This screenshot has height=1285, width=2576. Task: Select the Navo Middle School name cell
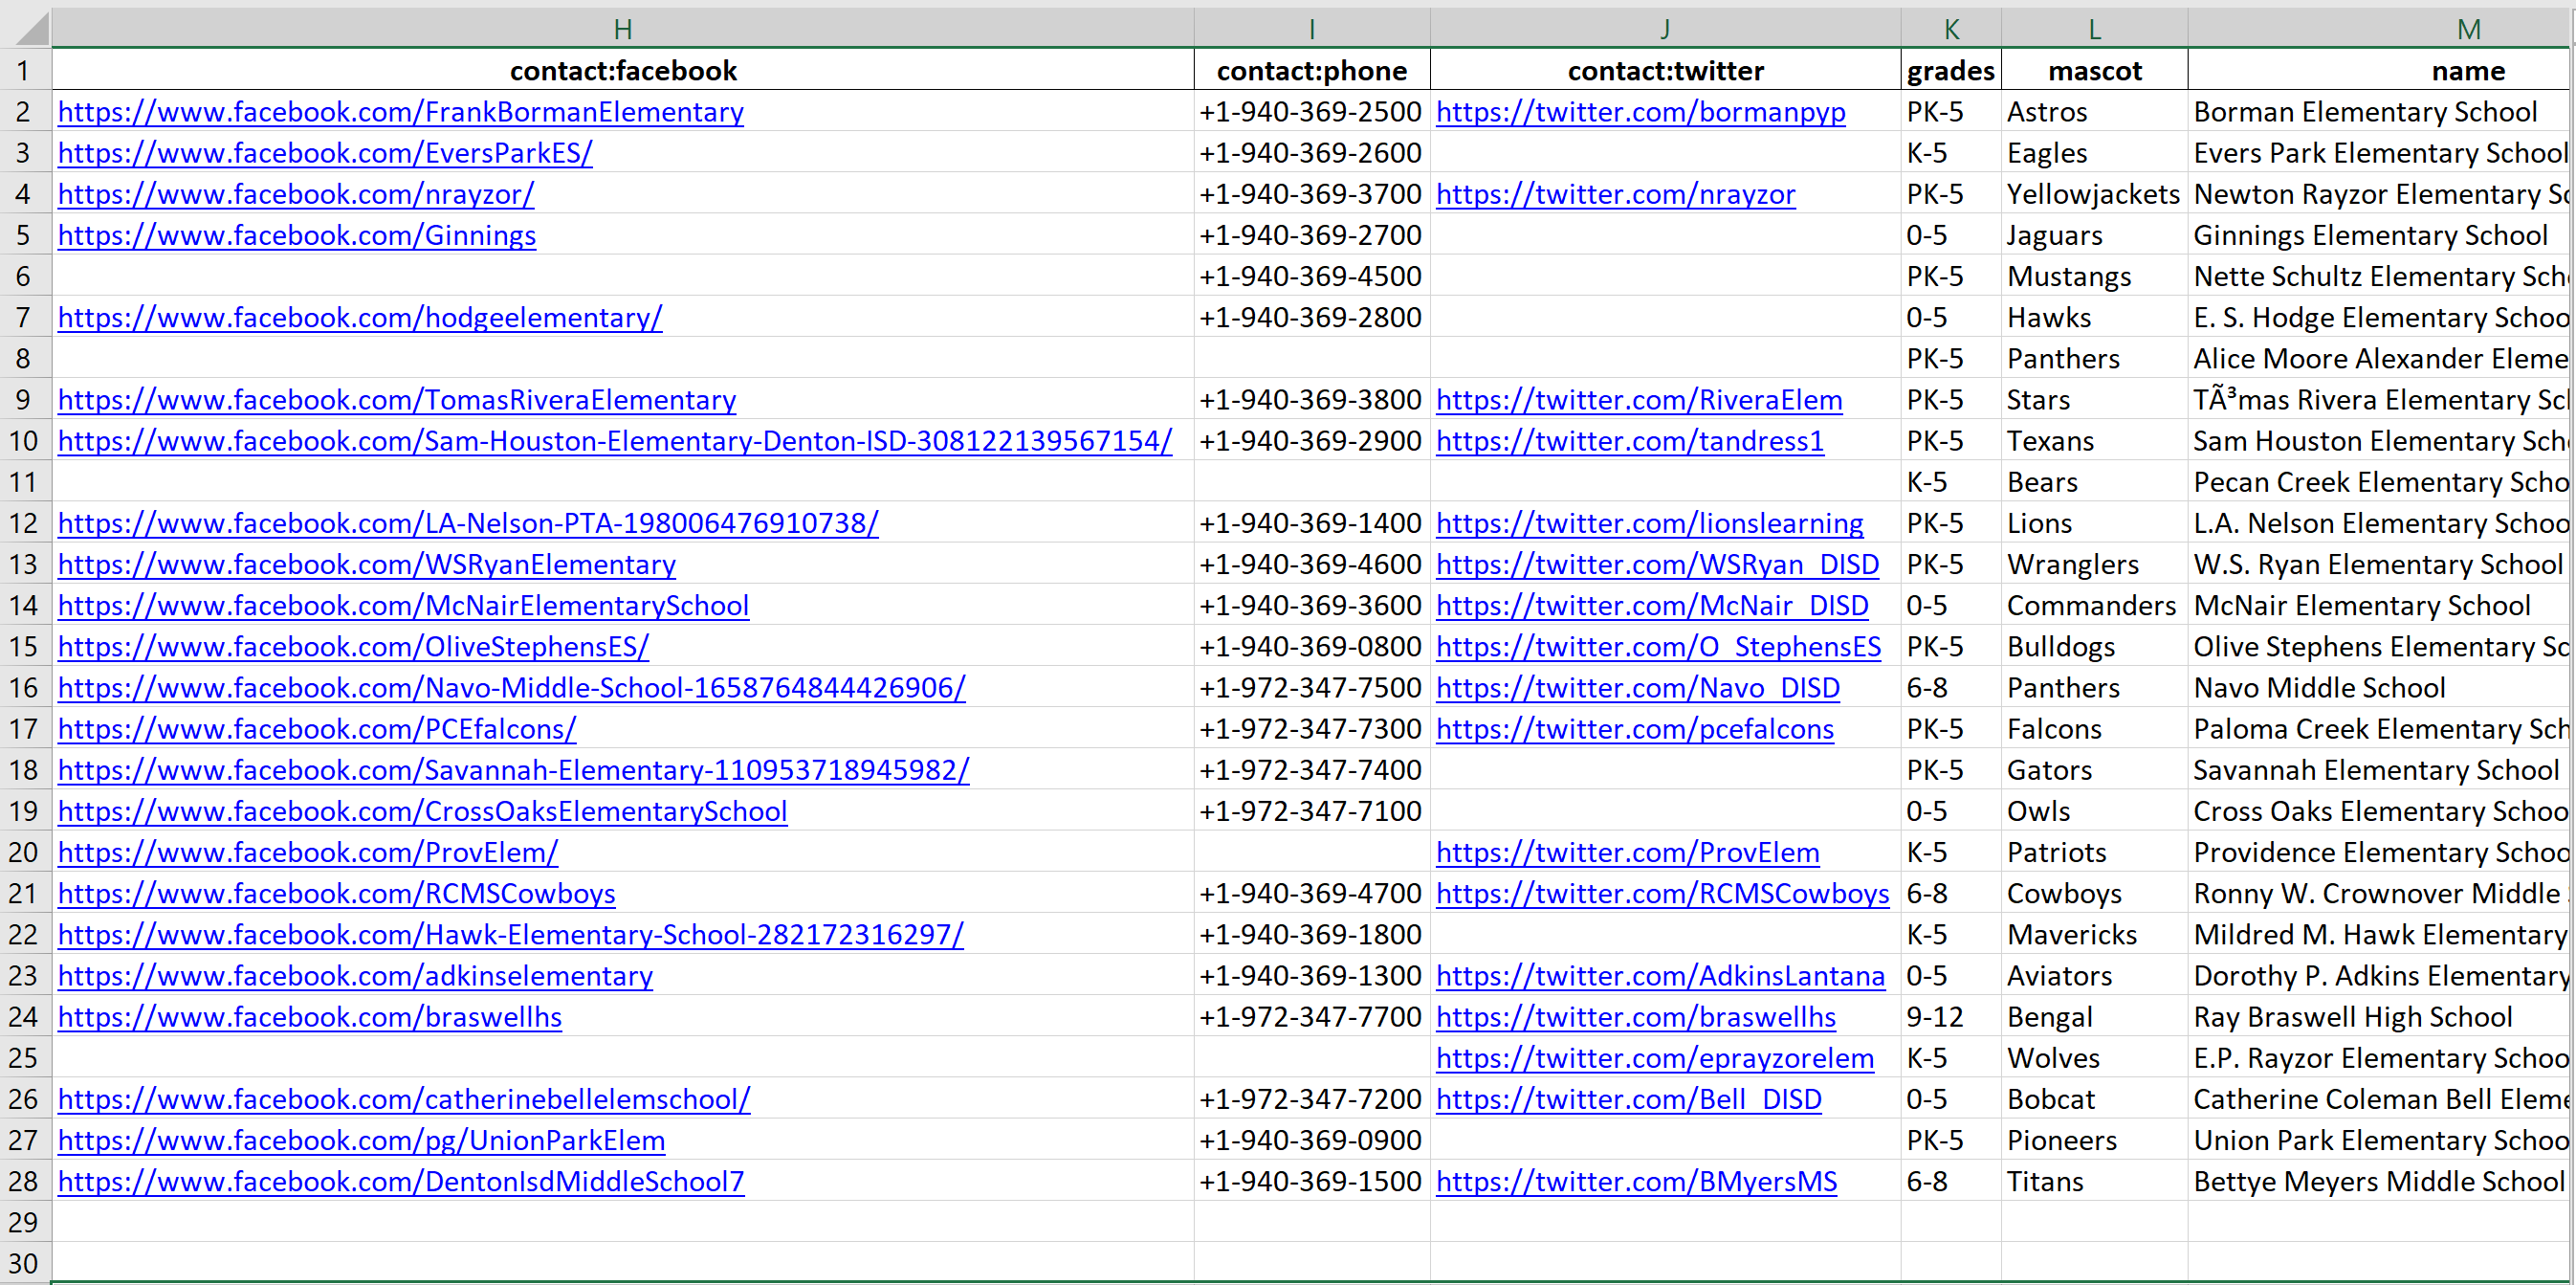[x=2381, y=688]
